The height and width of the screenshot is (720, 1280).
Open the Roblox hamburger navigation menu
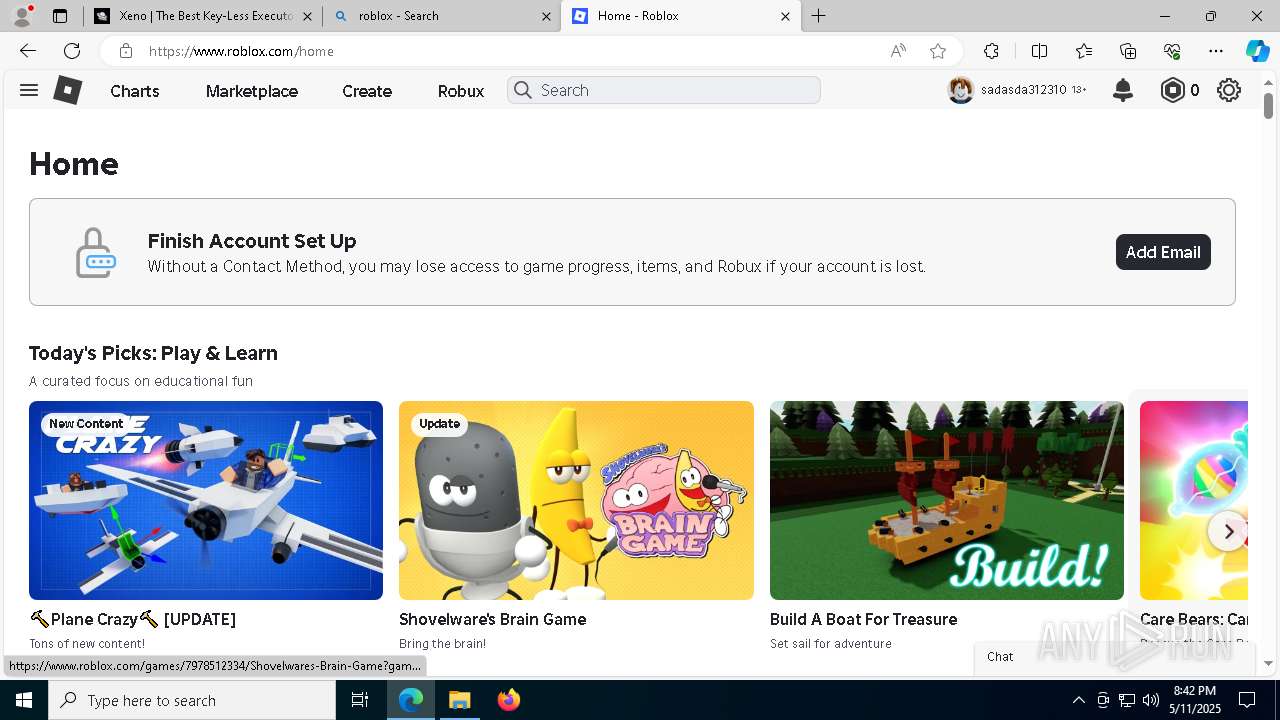29,90
